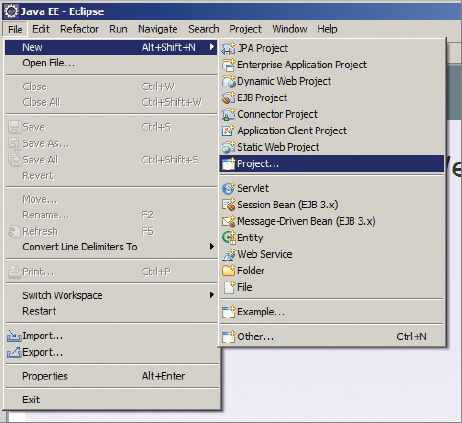Click the Servlet icon
The image size is (462, 423).
229,188
